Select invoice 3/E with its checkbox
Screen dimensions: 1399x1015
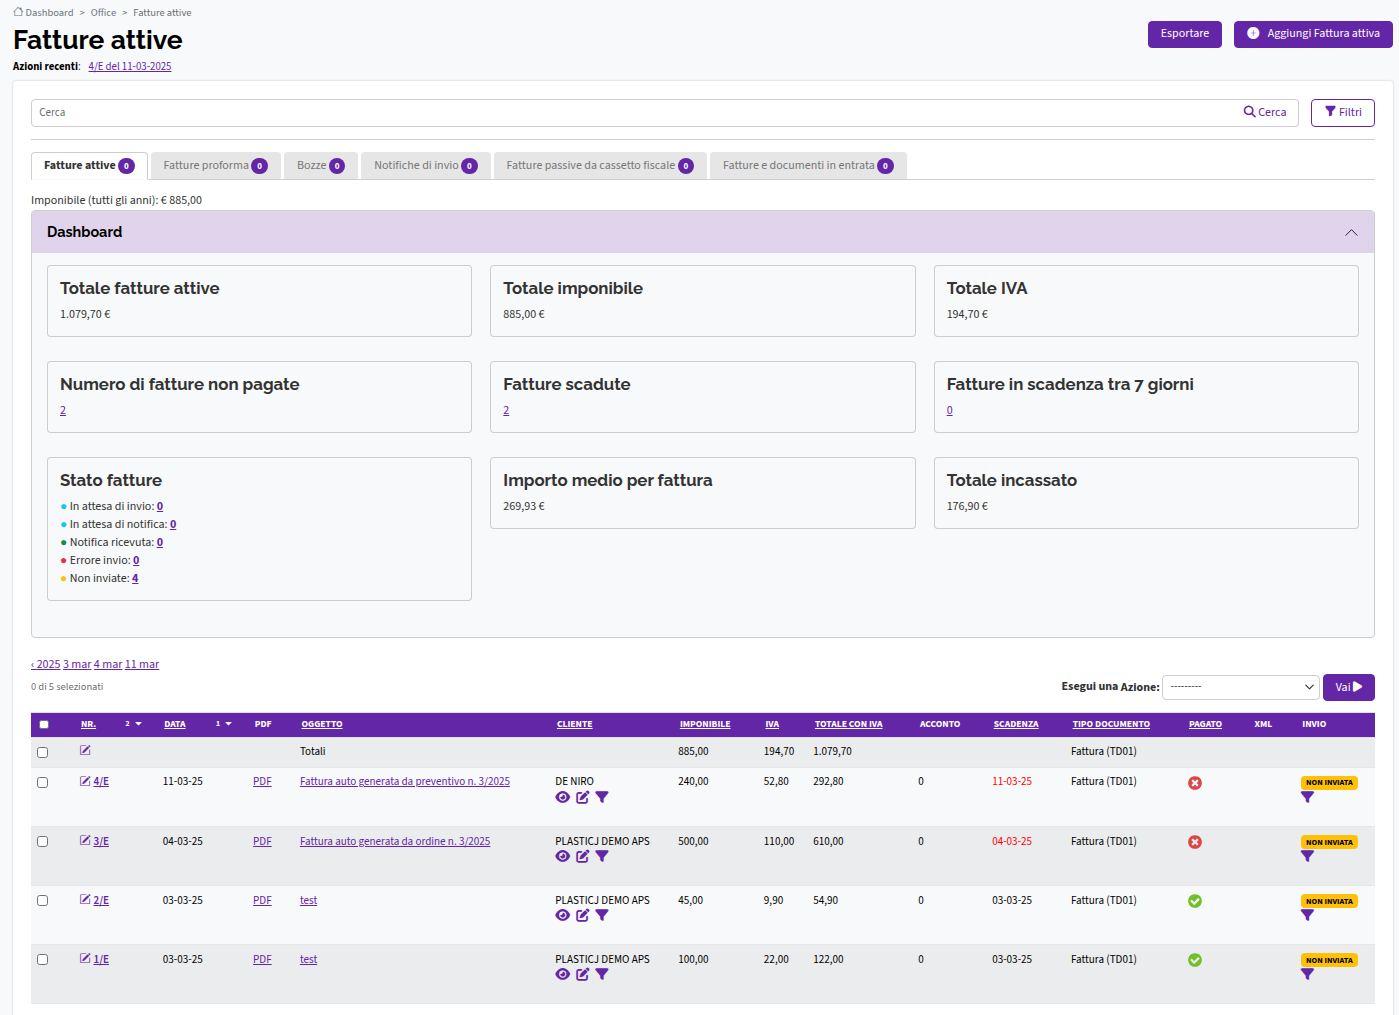[42, 841]
